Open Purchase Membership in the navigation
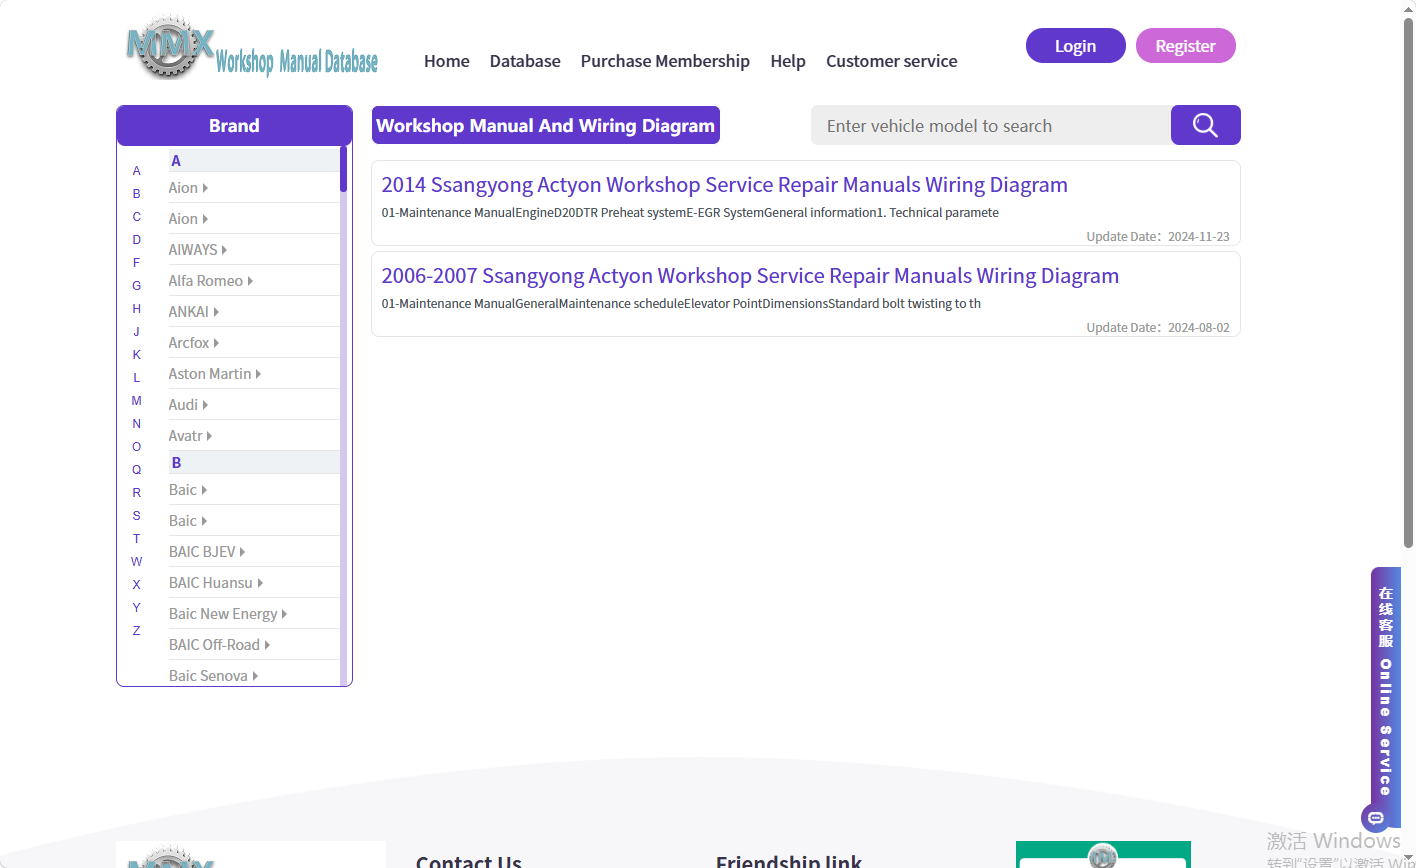This screenshot has height=868, width=1416. [x=665, y=61]
